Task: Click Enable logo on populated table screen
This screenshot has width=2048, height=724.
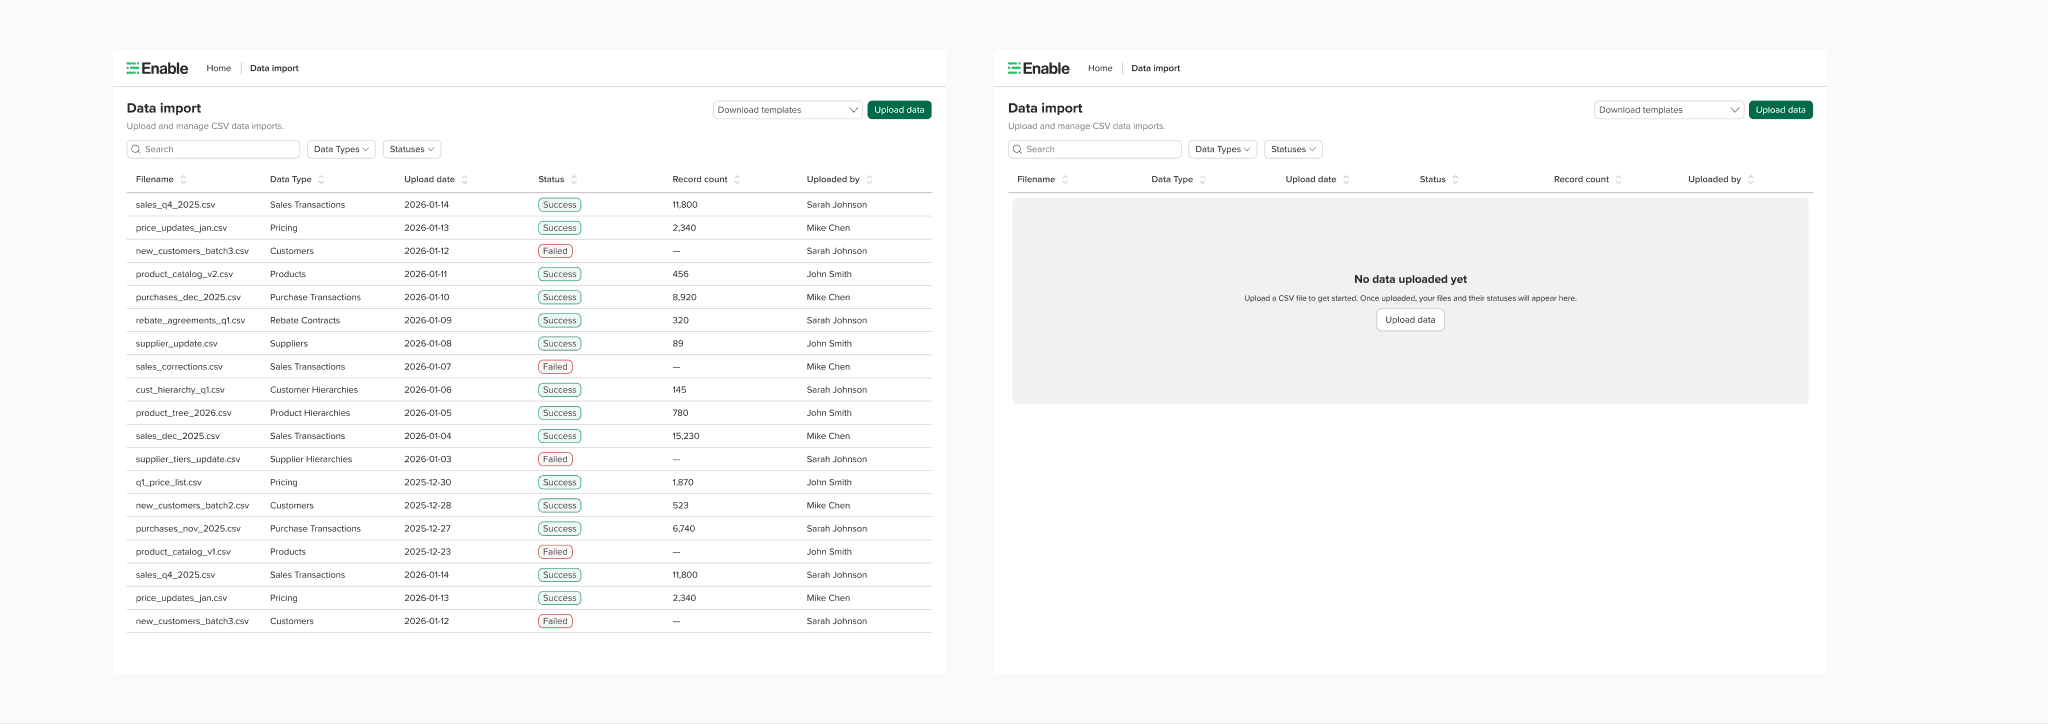Action: pyautogui.click(x=157, y=68)
